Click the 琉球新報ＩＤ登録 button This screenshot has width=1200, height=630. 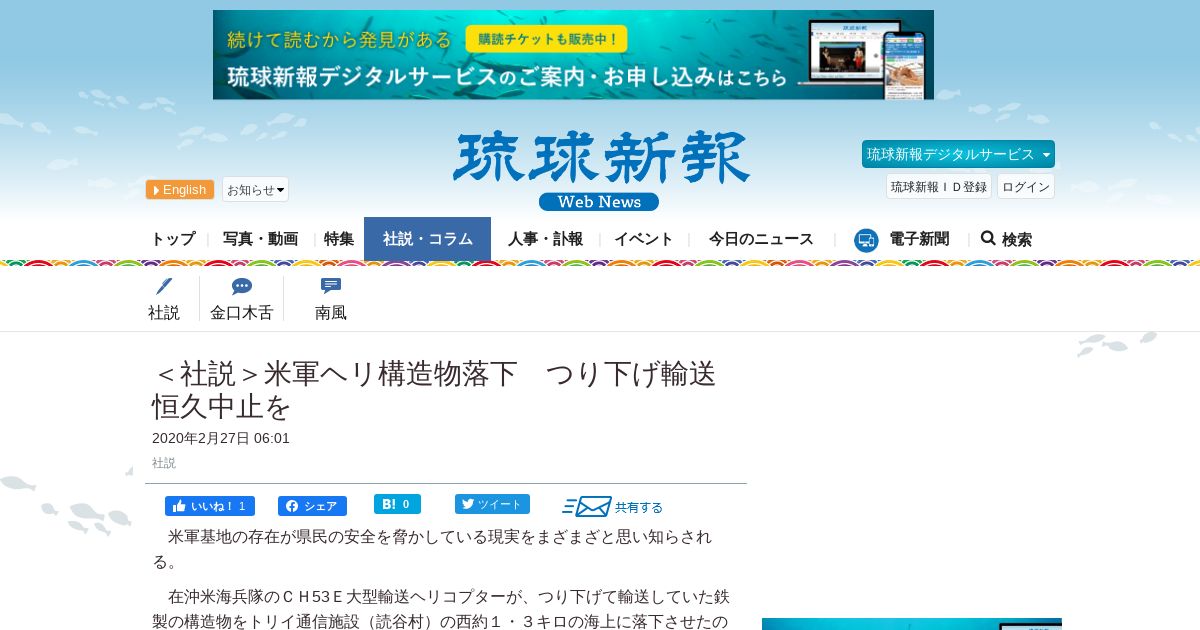[939, 186]
